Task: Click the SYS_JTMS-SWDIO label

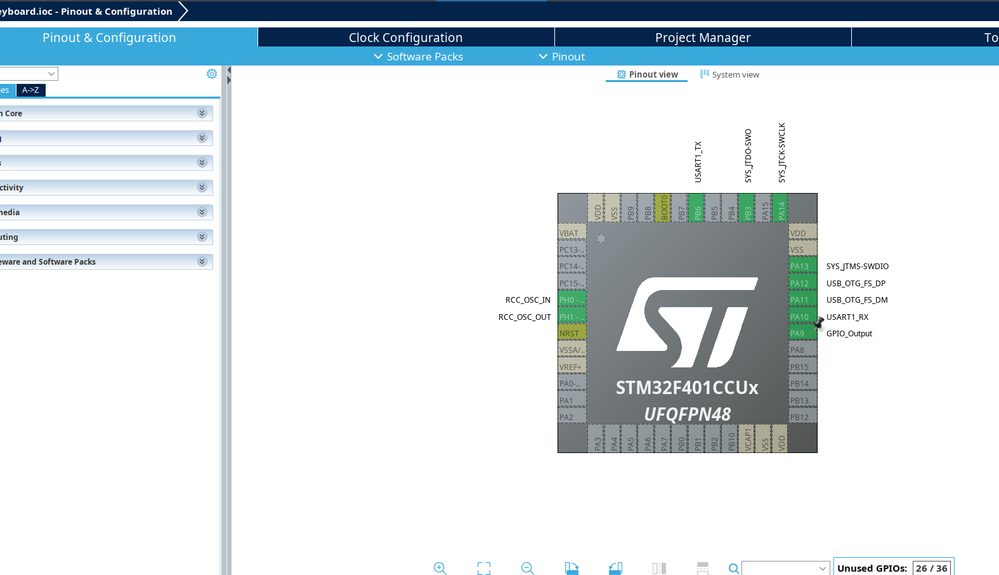Action: 857,266
